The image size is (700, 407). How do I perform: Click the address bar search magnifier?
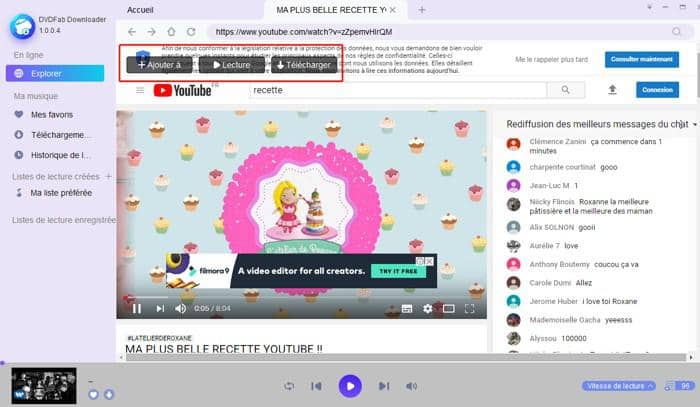click(676, 32)
